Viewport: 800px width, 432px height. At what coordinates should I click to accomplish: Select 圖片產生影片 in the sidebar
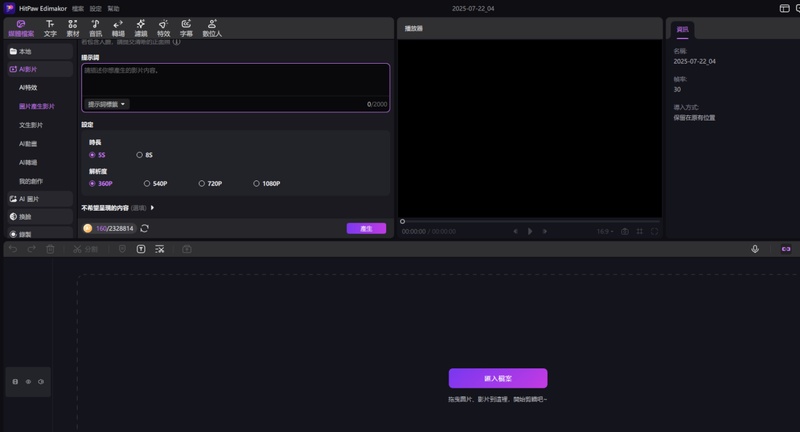pyautogui.click(x=37, y=107)
